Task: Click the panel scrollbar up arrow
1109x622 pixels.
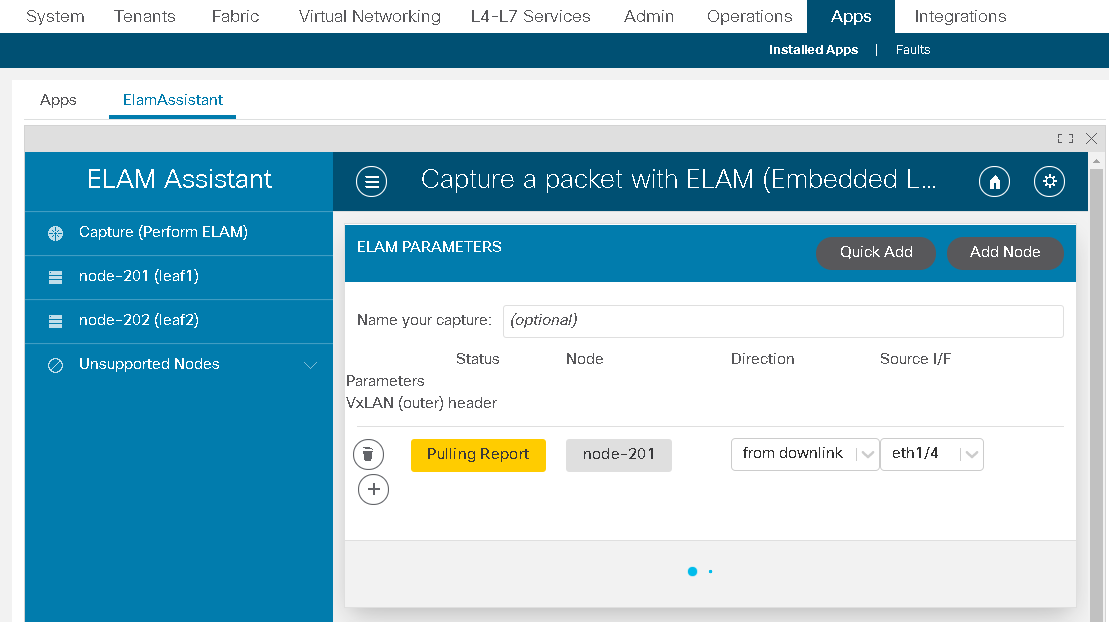Action: point(1096,161)
